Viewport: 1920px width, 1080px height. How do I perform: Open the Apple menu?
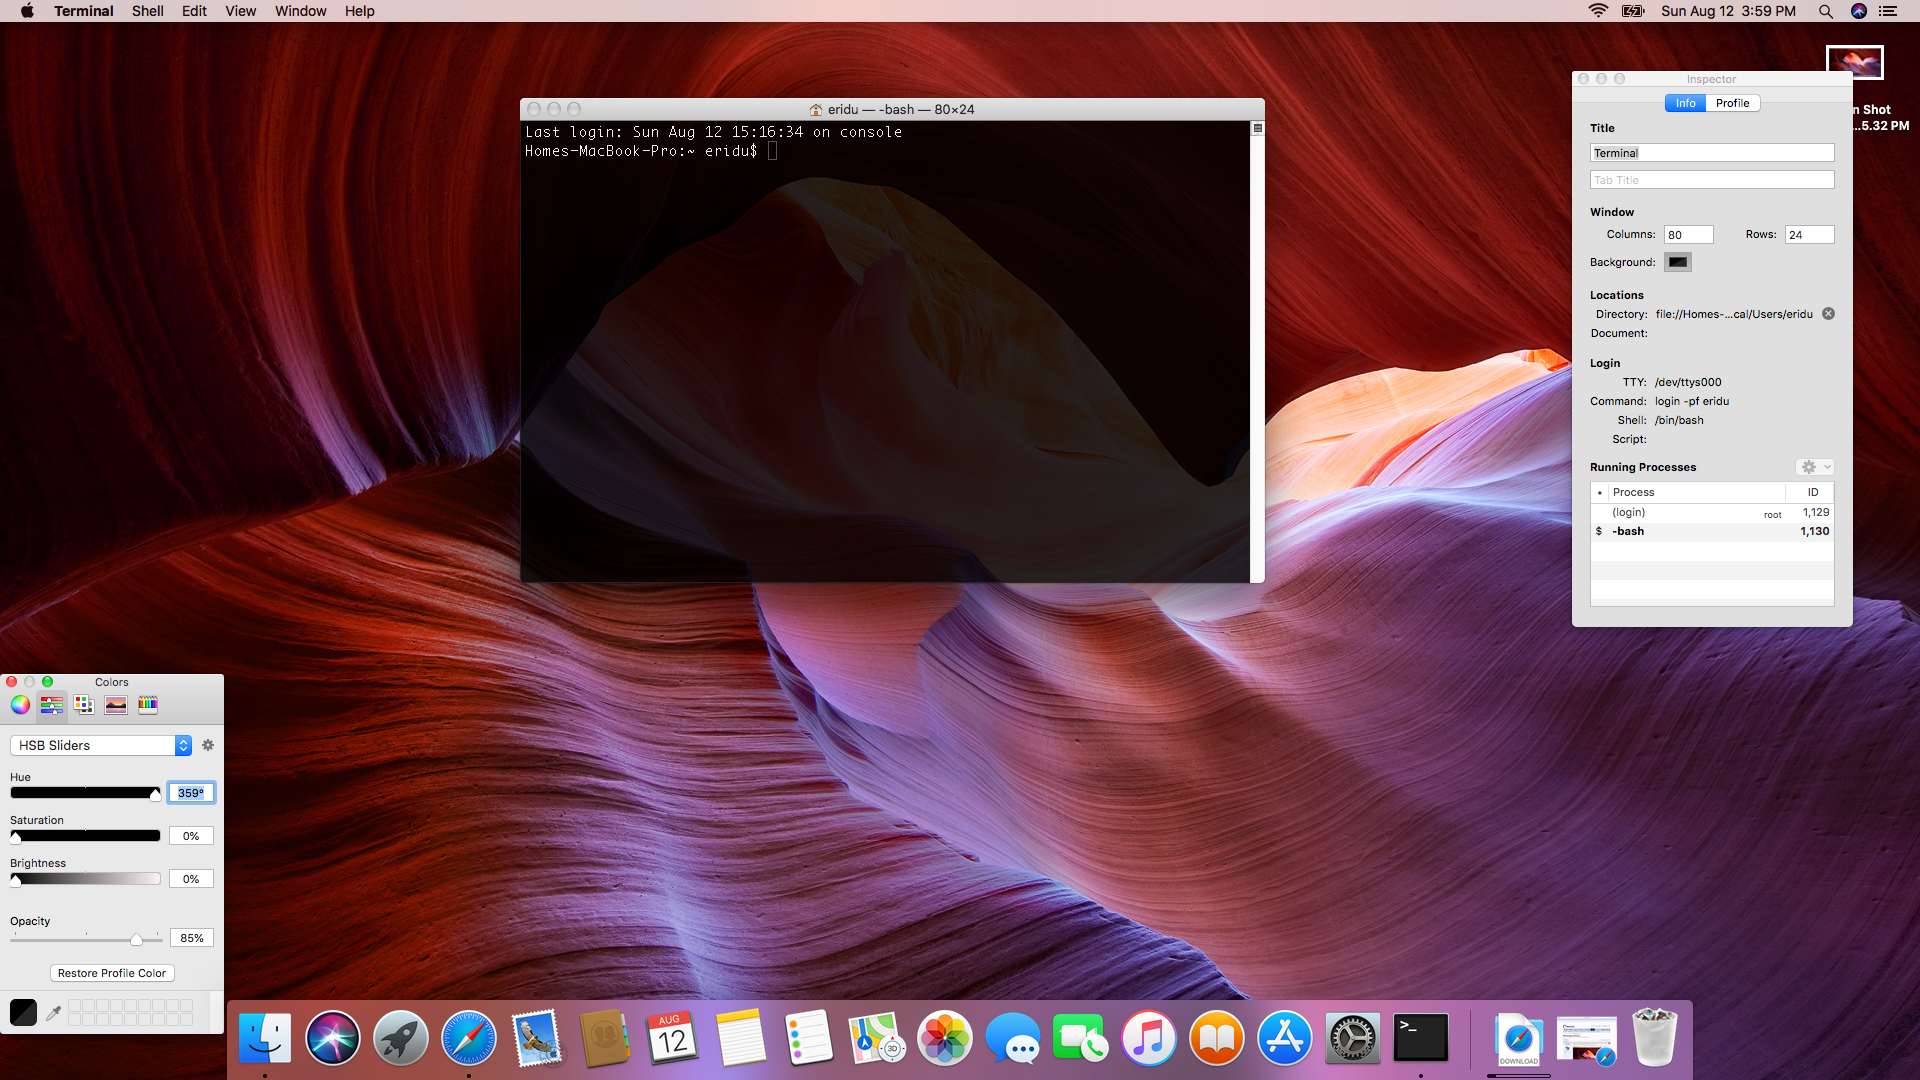pos(27,11)
